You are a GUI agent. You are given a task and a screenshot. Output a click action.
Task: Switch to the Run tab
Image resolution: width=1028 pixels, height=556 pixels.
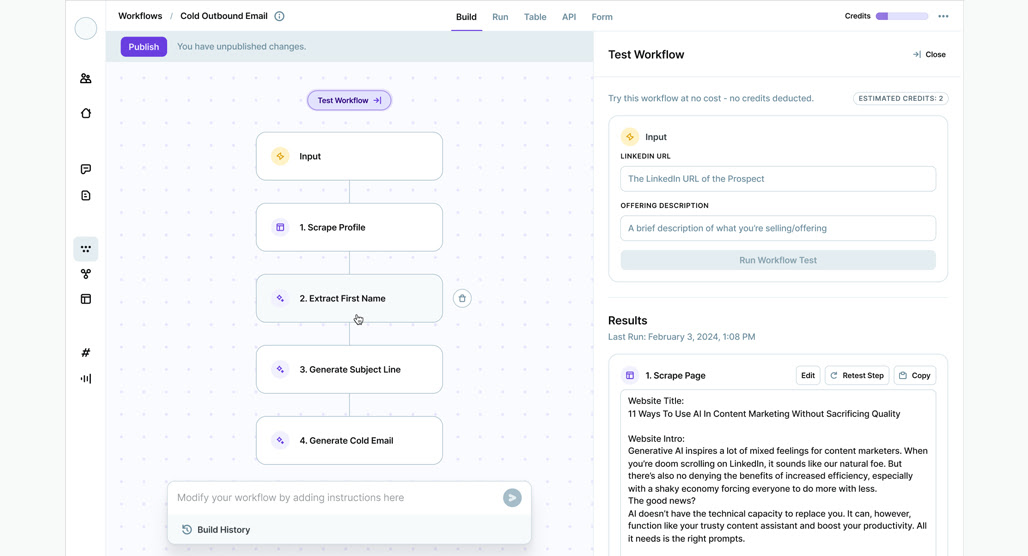point(500,17)
